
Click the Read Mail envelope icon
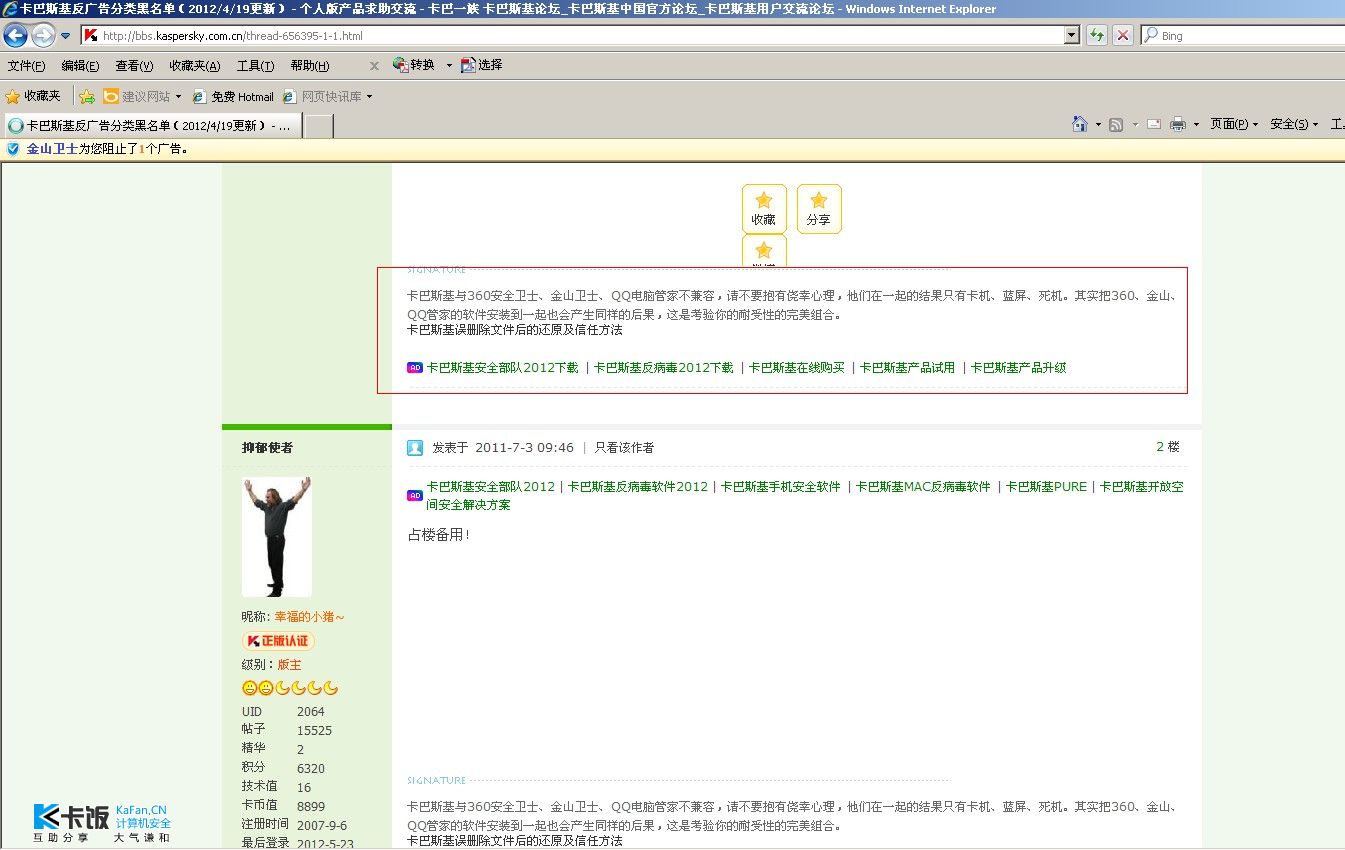(1153, 124)
